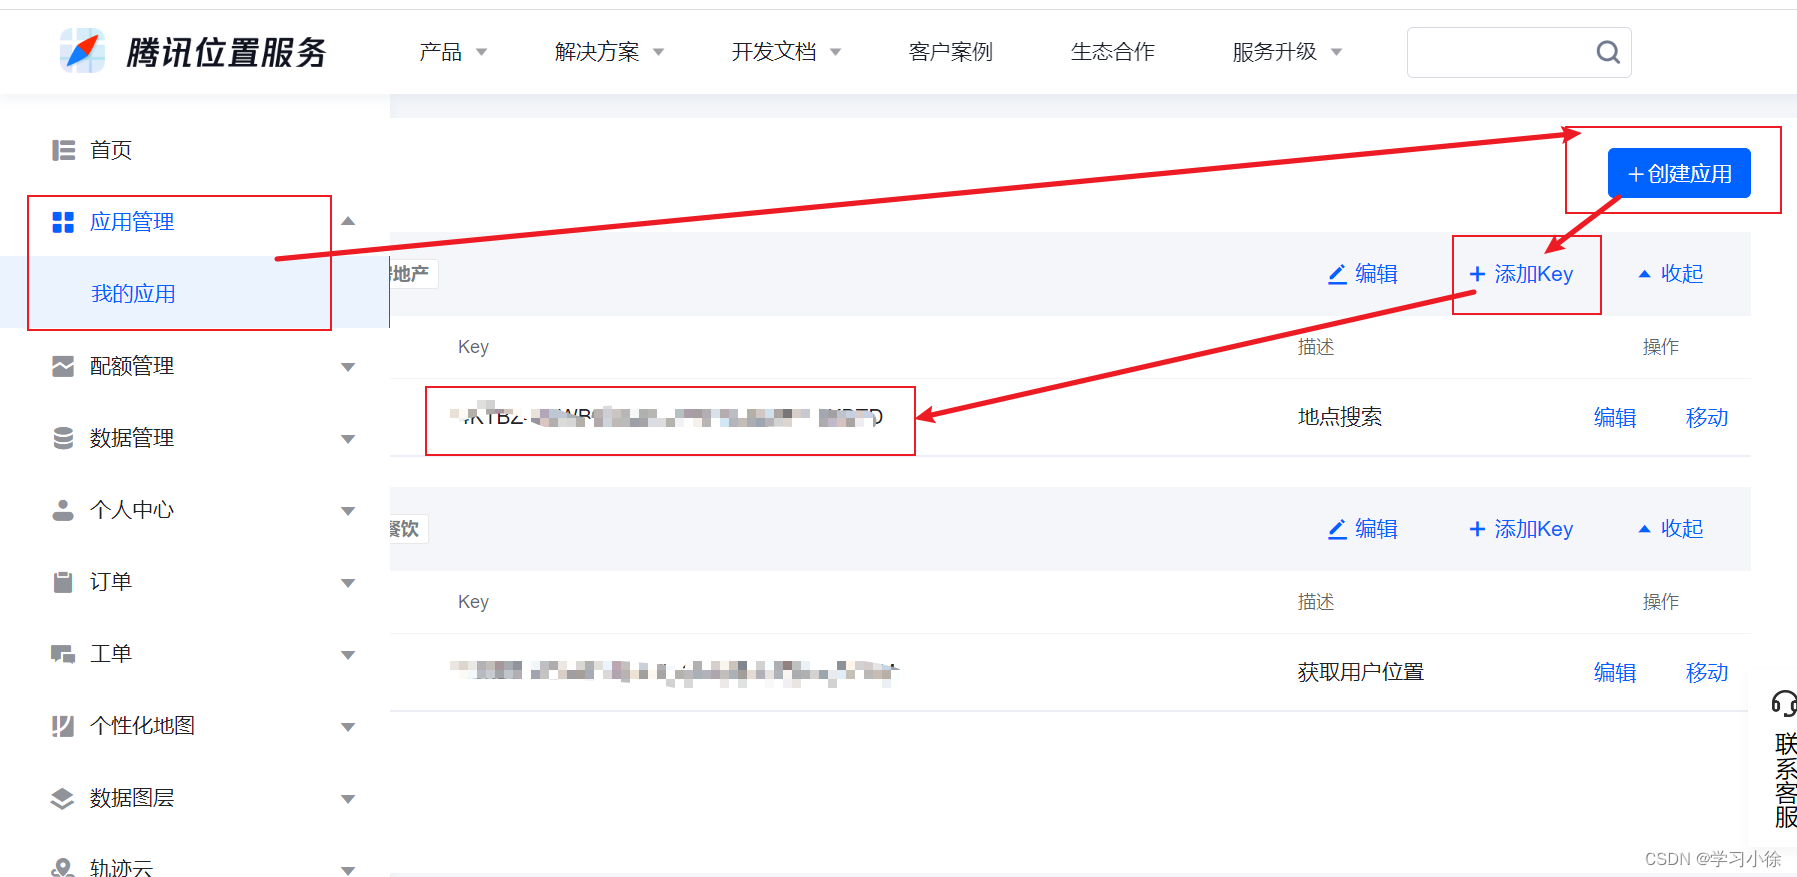This screenshot has height=877, width=1797.
Task: Open the 产品 dropdown menu
Action: [x=453, y=52]
